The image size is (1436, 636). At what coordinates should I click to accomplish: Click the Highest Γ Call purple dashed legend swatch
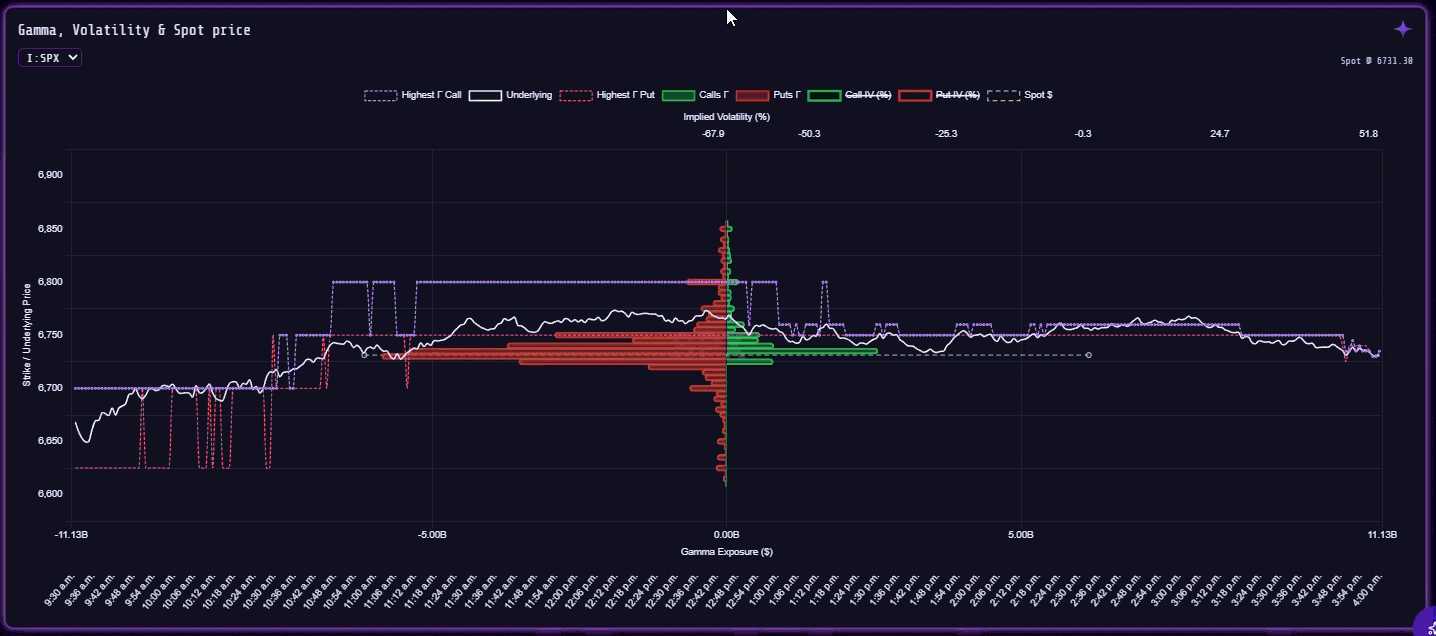[x=381, y=95]
